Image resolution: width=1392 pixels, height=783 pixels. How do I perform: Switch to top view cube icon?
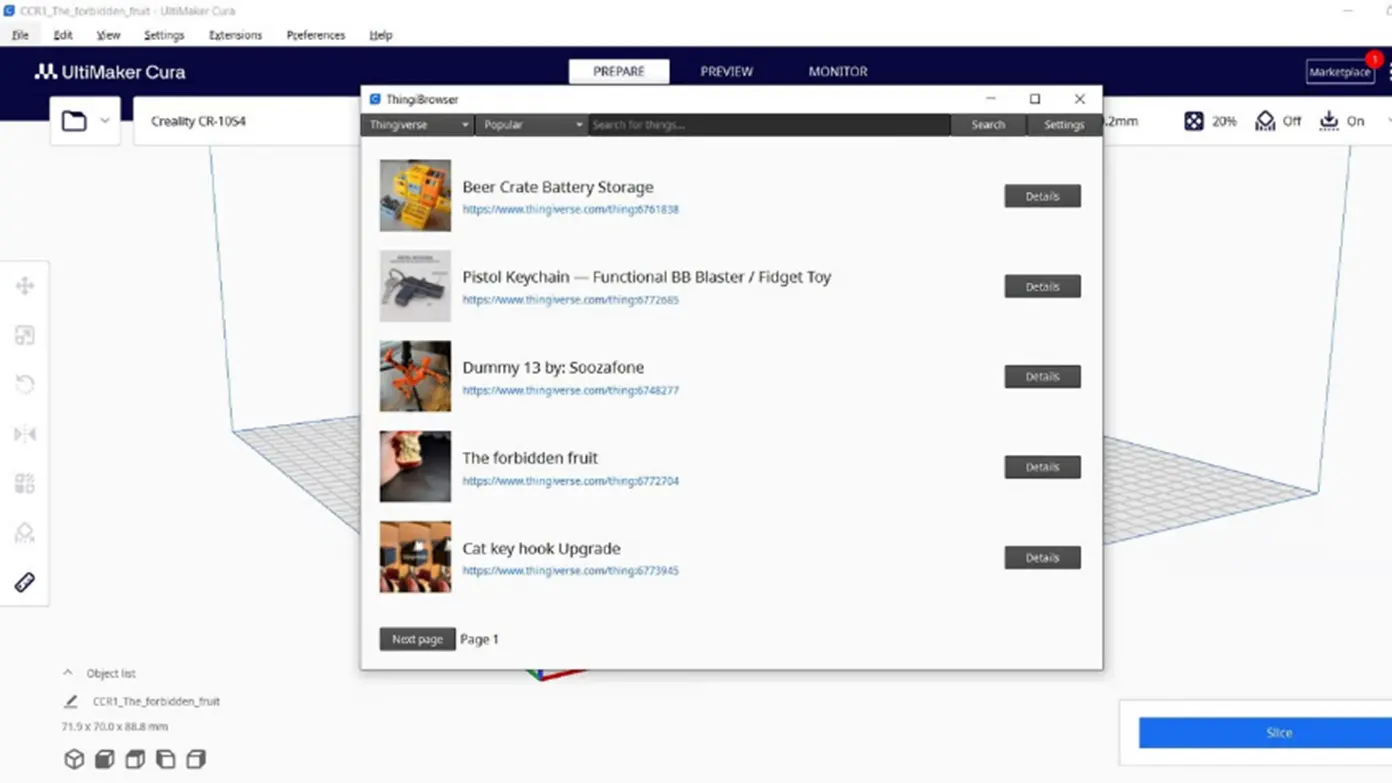[135, 759]
